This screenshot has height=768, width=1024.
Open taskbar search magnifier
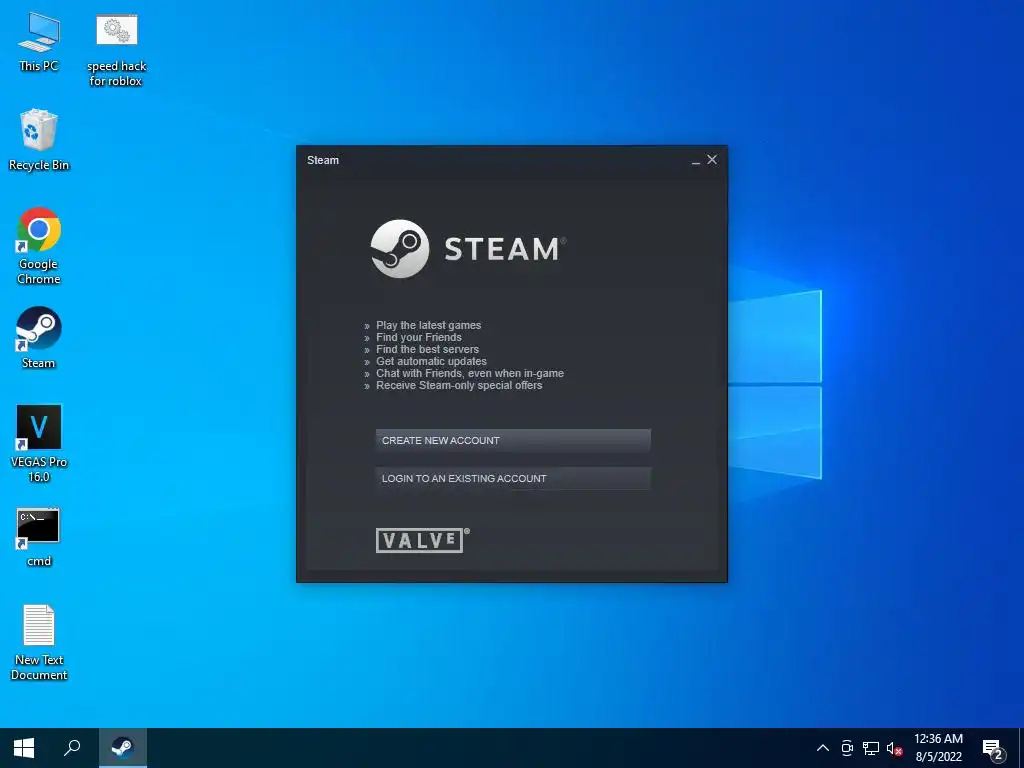tap(72, 748)
